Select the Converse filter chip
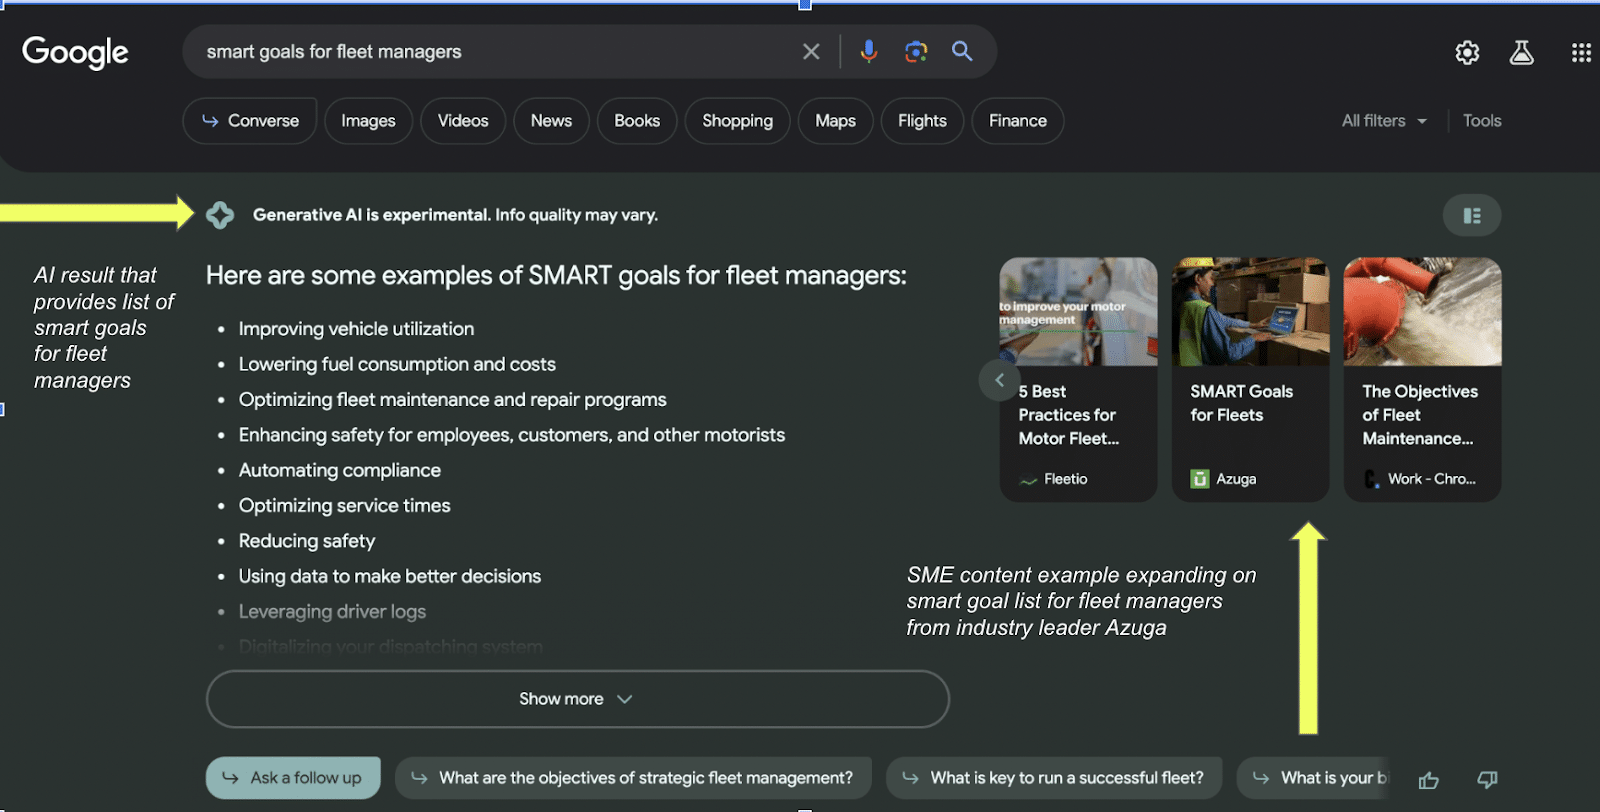The height and width of the screenshot is (812, 1600). 250,121
